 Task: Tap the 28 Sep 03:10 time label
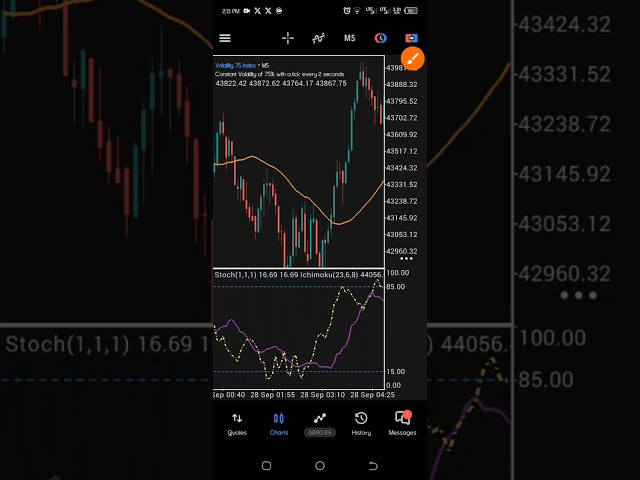tap(322, 395)
